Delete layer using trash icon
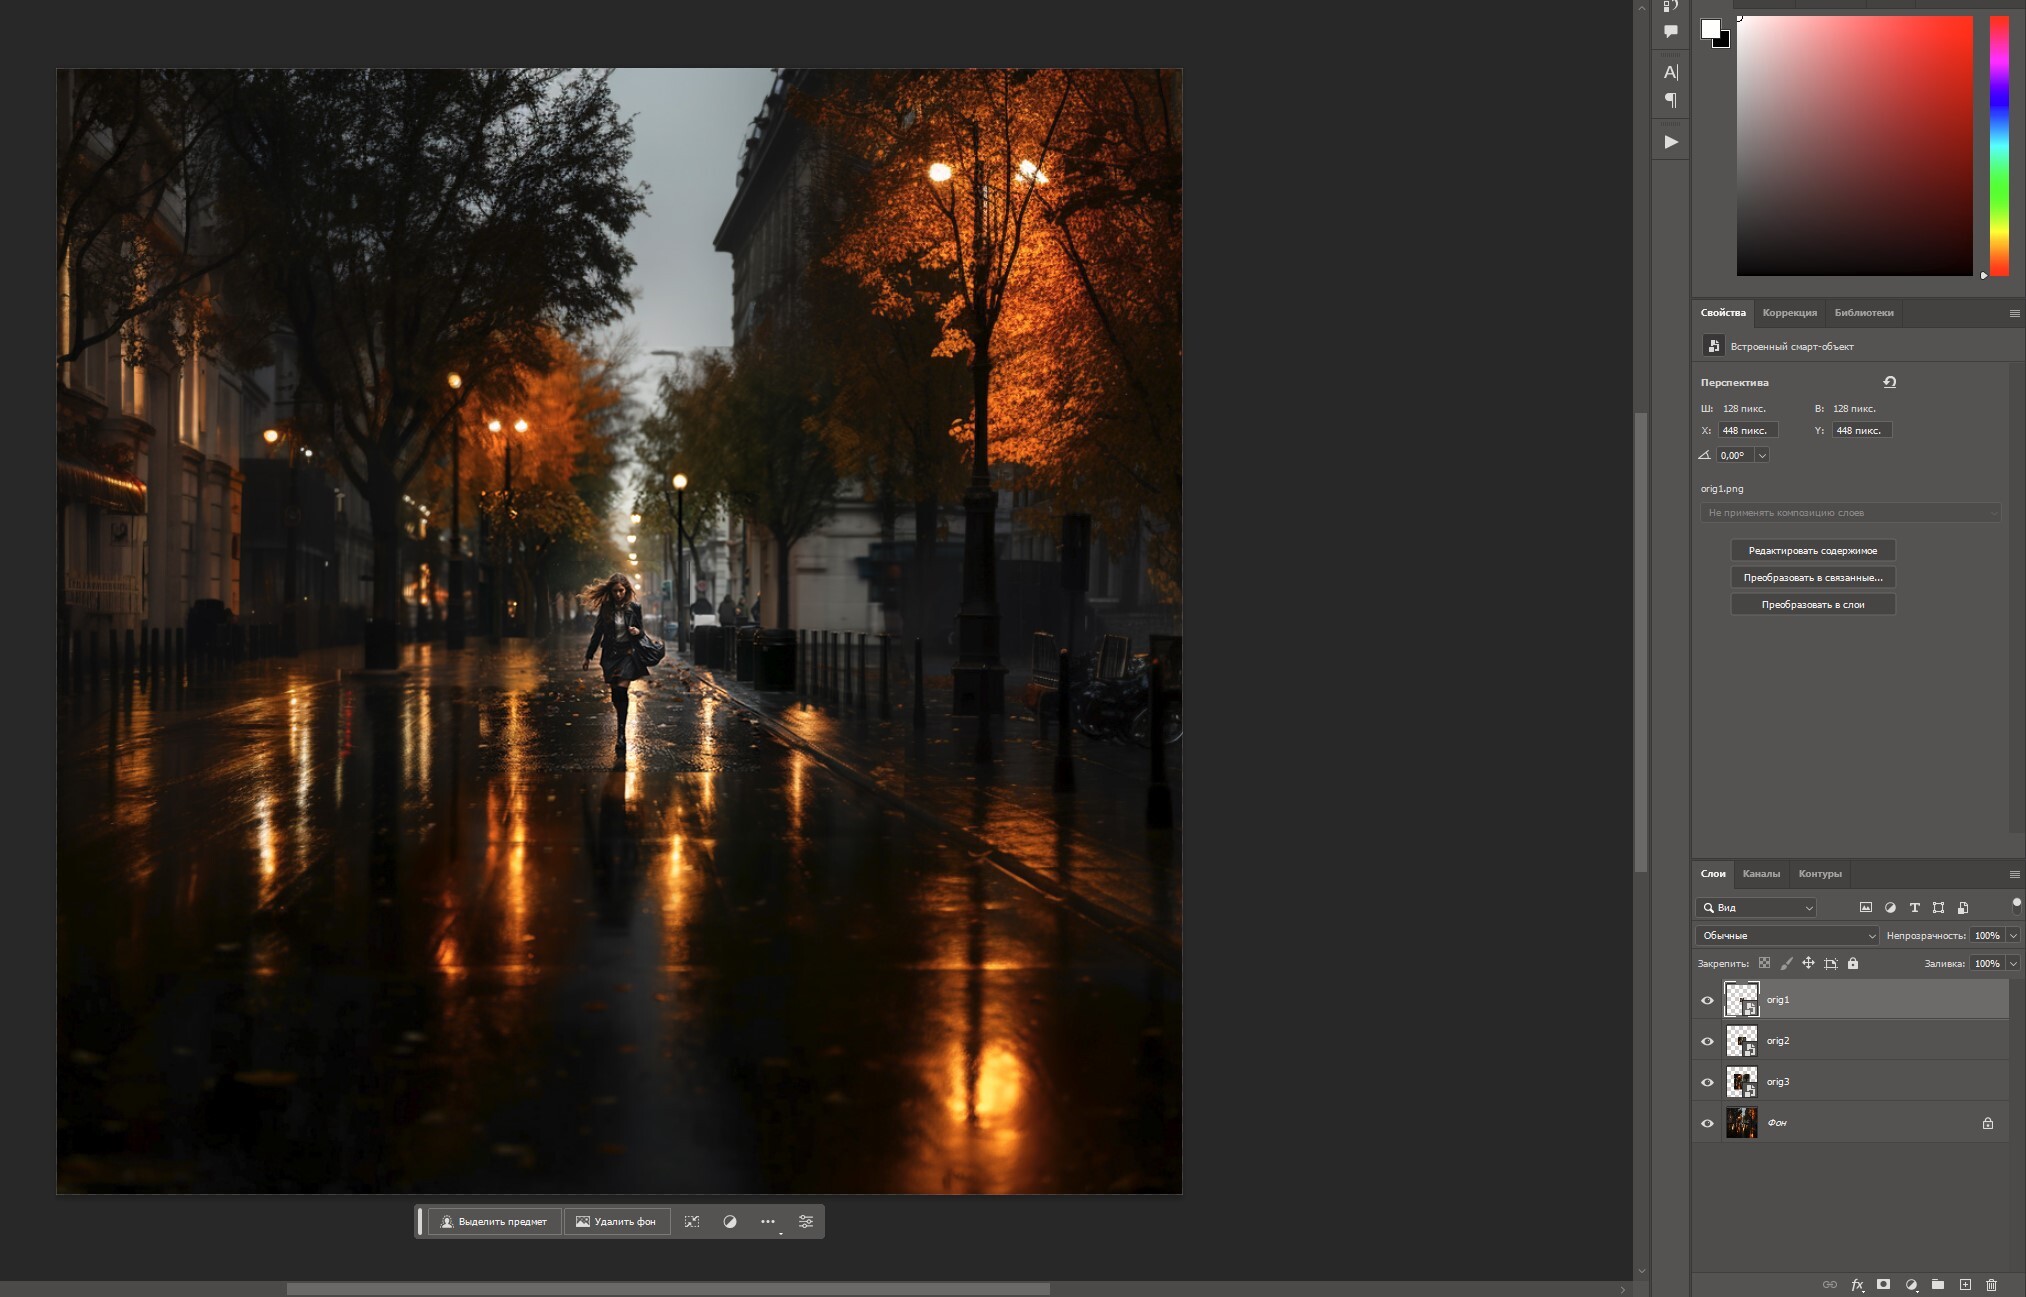The height and width of the screenshot is (1297, 2026). coord(1991,1285)
